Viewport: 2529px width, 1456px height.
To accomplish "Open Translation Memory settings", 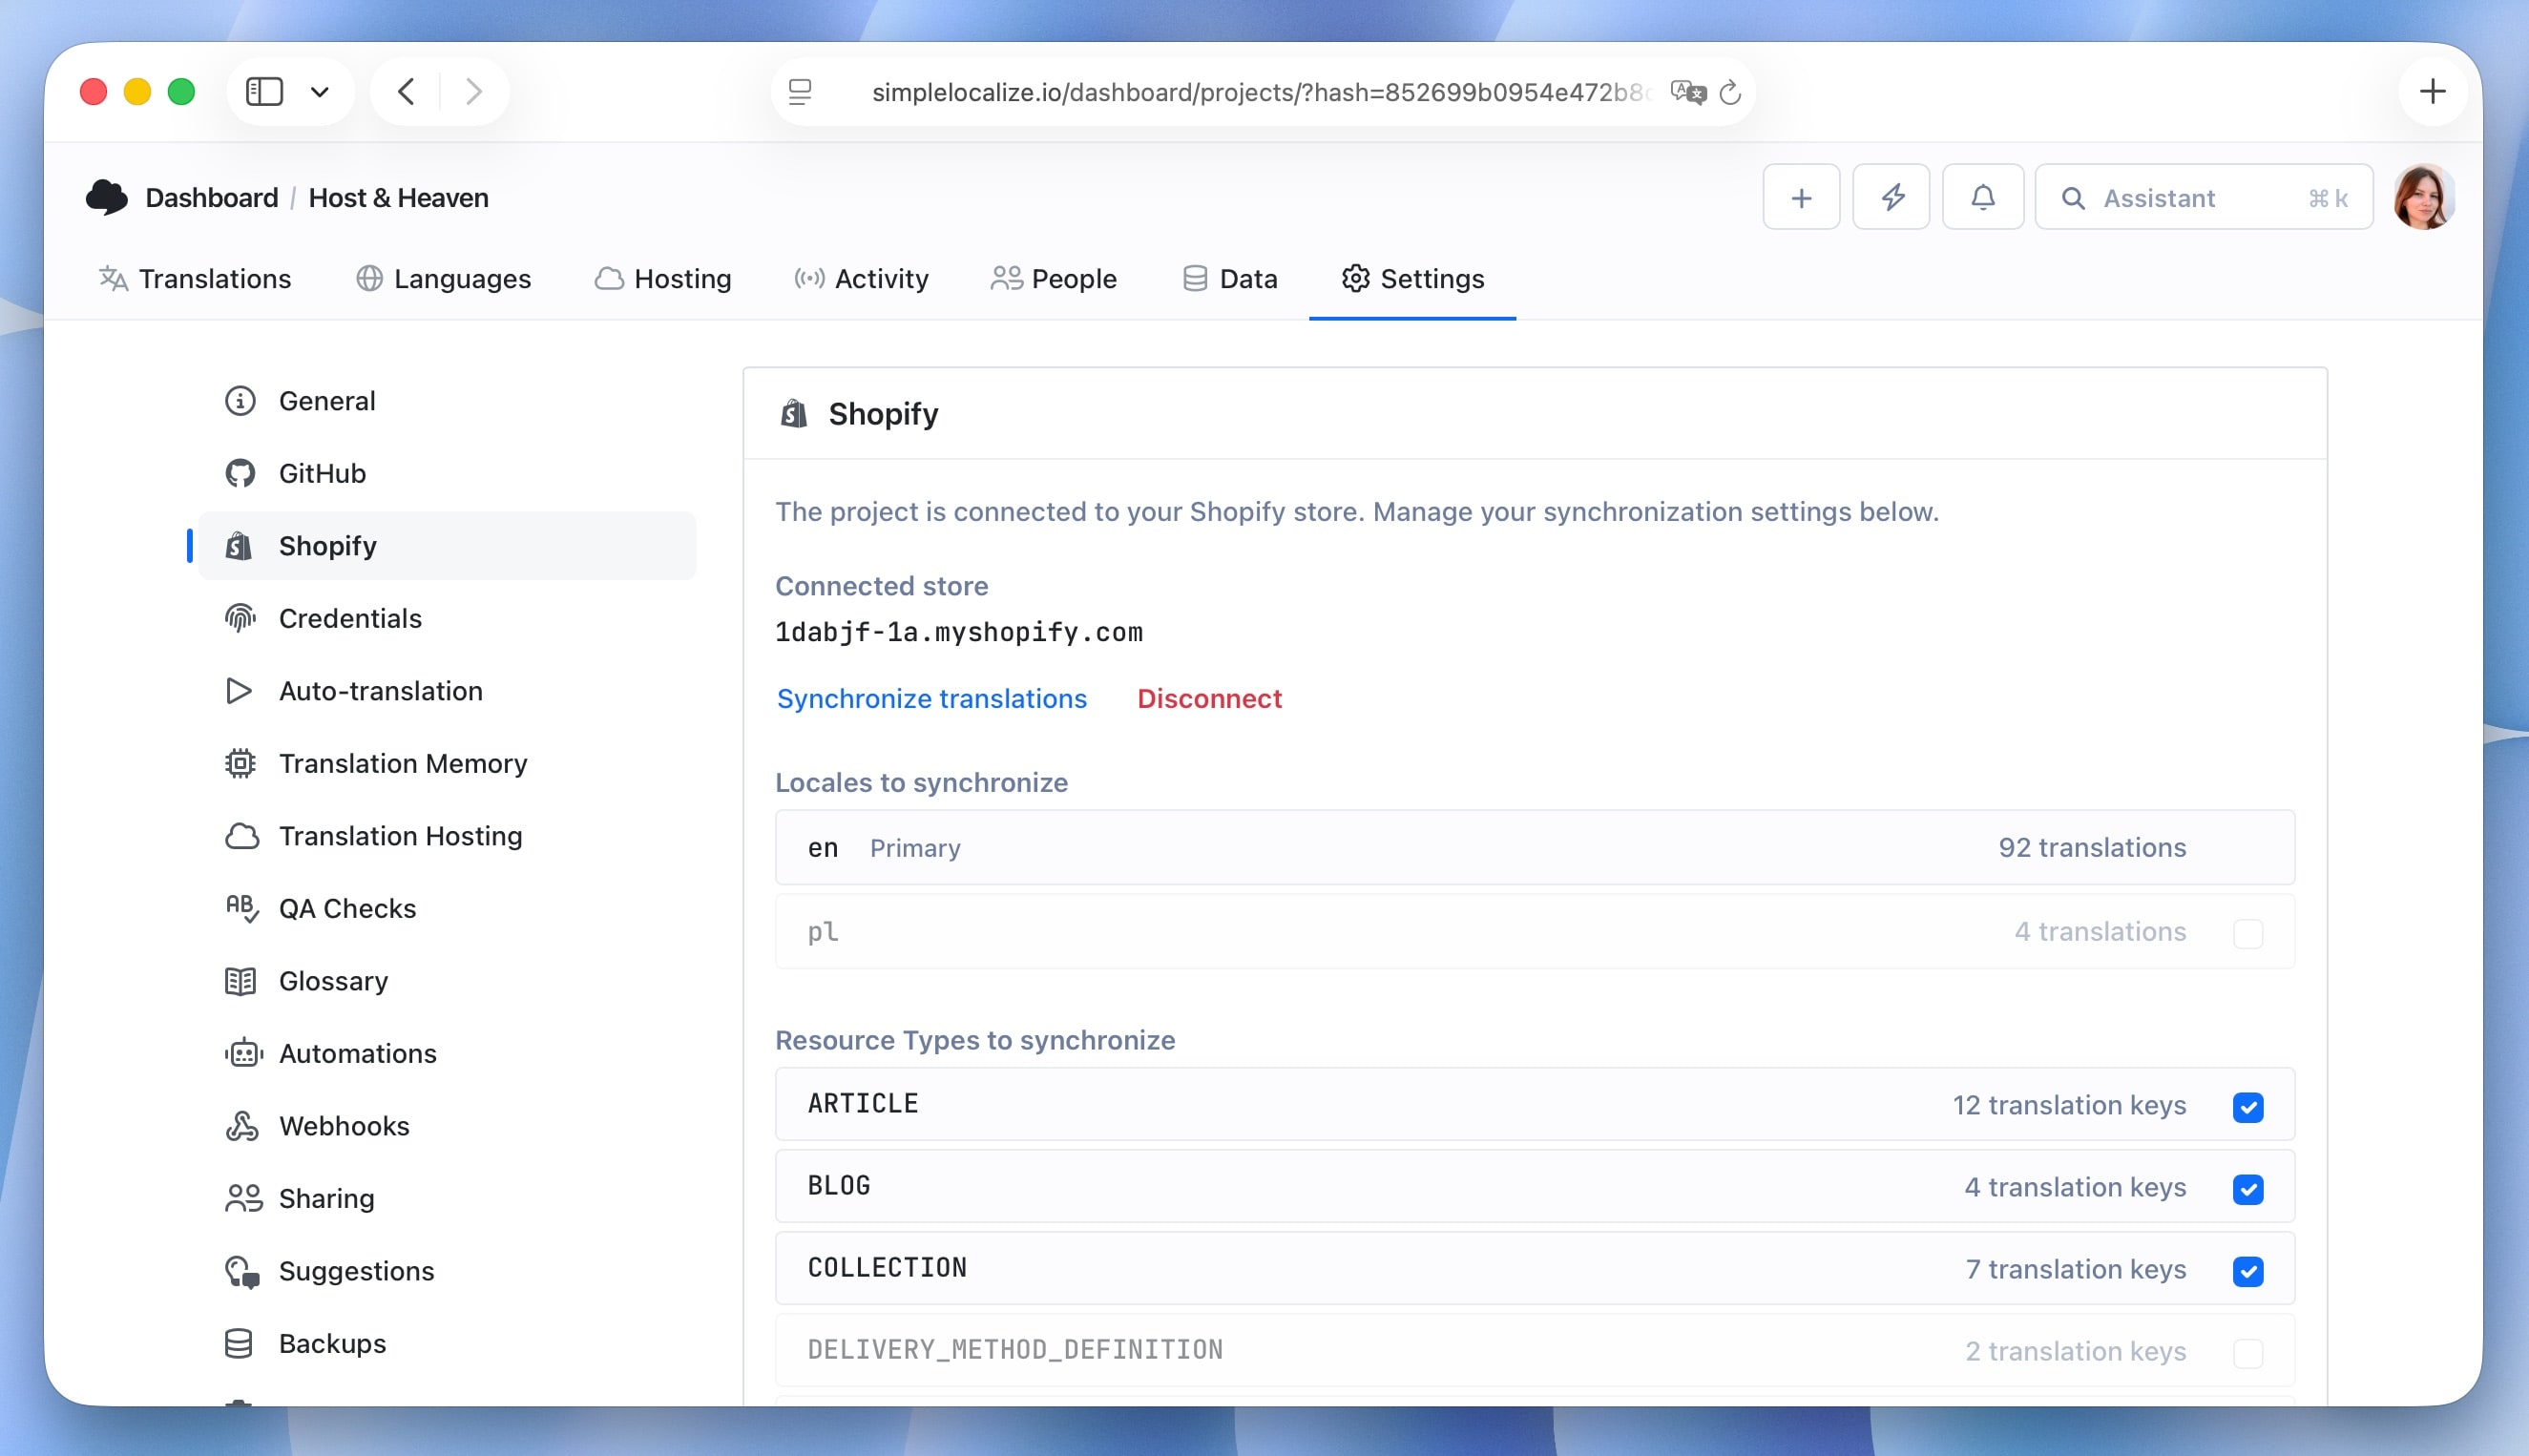I will (x=403, y=763).
